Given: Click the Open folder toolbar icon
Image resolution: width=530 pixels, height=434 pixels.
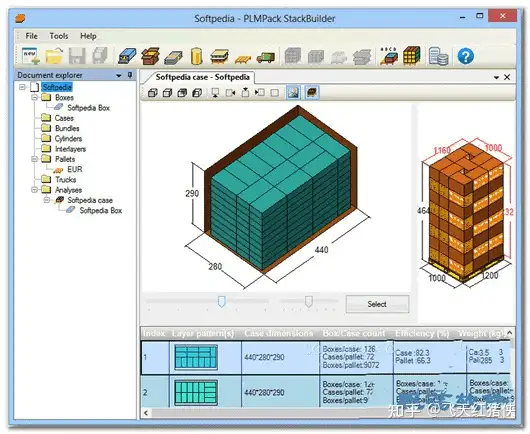Looking at the screenshot, I should pos(54,56).
